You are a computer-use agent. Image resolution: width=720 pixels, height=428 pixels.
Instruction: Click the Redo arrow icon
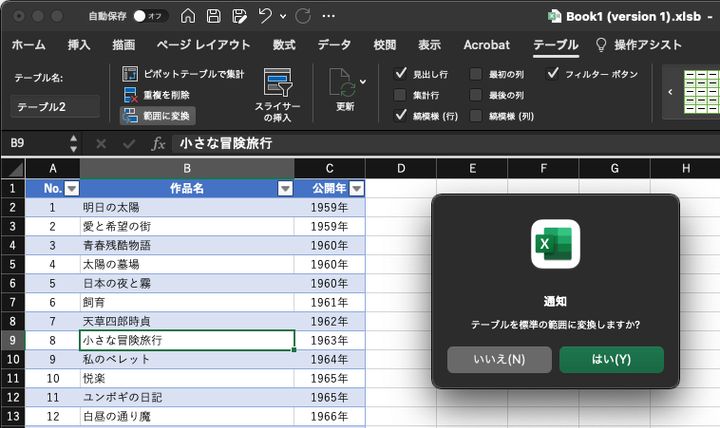pyautogui.click(x=303, y=16)
